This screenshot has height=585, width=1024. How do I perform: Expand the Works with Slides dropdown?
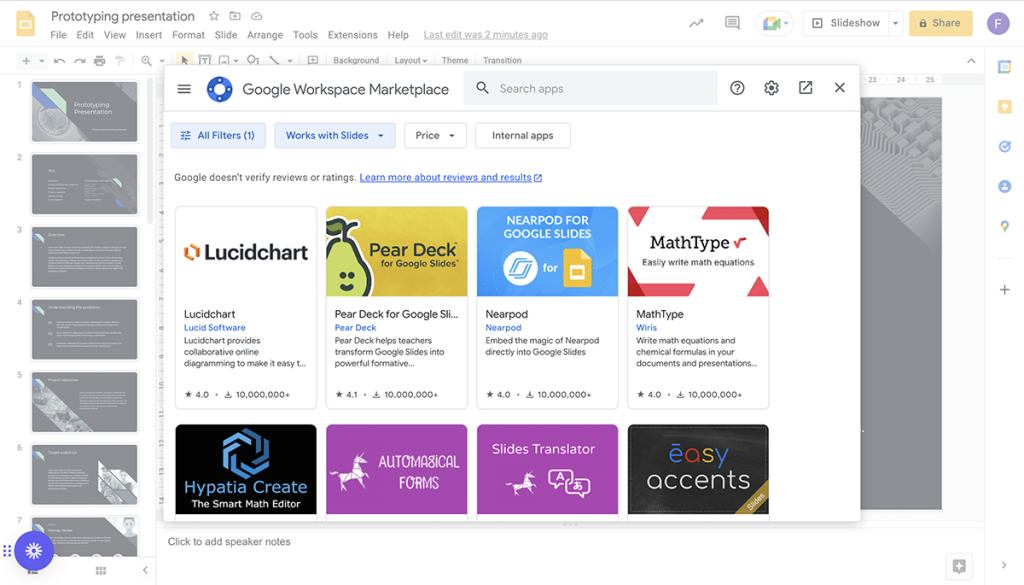[335, 135]
